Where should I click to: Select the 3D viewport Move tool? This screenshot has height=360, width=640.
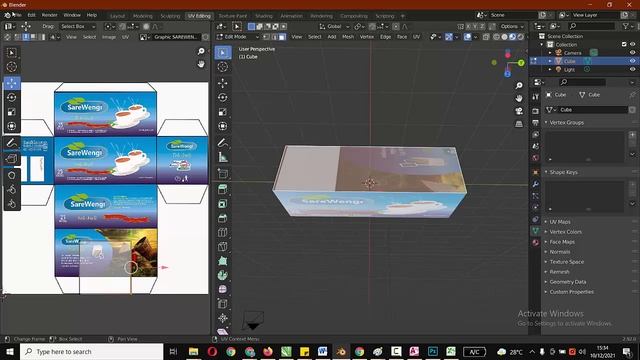click(222, 83)
